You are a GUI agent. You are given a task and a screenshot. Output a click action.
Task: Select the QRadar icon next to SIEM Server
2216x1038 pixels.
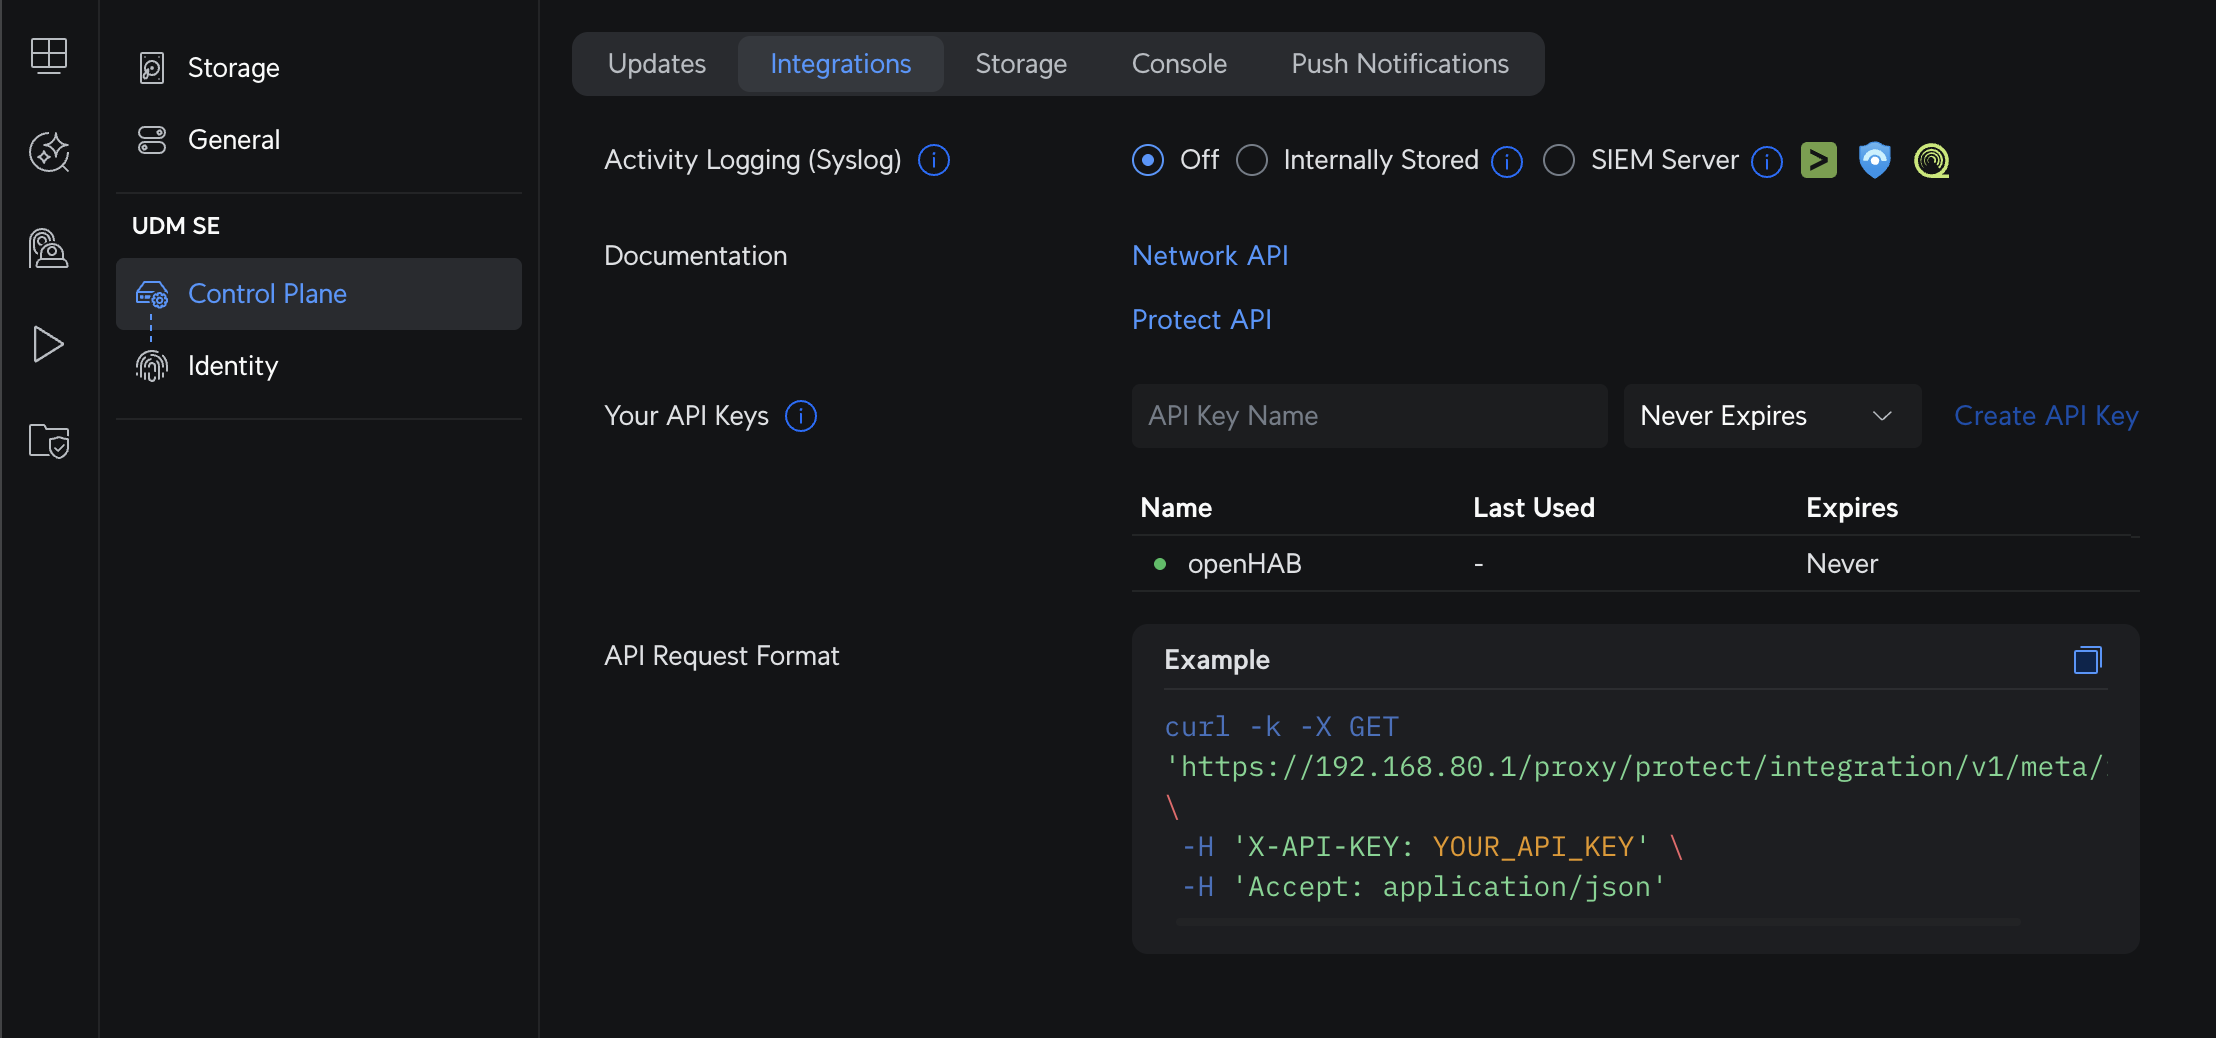[x=1931, y=159]
